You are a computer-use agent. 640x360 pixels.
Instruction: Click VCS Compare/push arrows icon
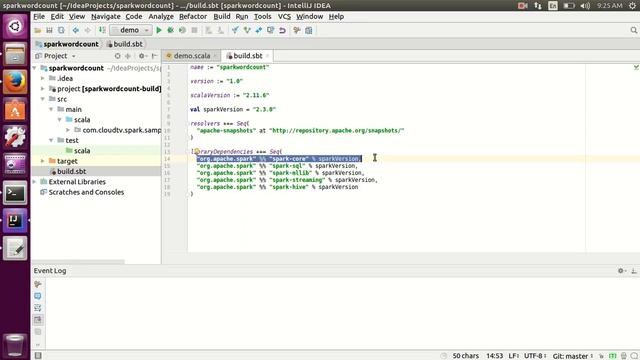[259, 30]
